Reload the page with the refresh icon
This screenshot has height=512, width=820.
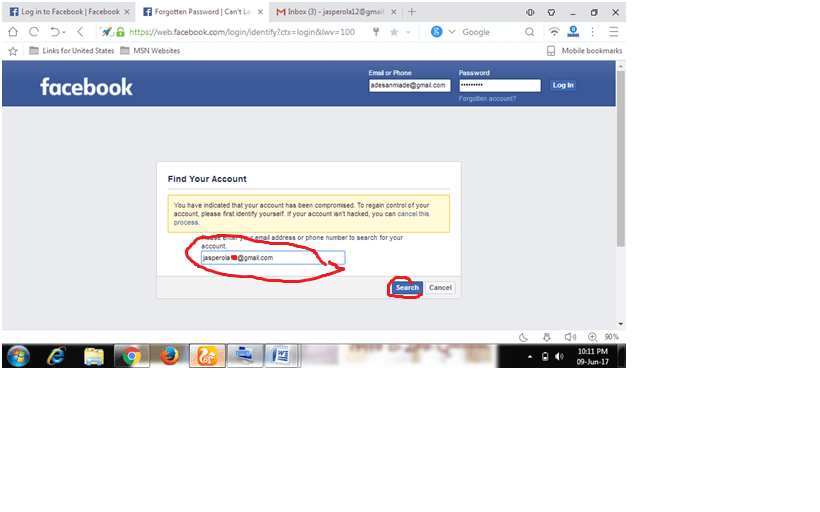[x=34, y=32]
